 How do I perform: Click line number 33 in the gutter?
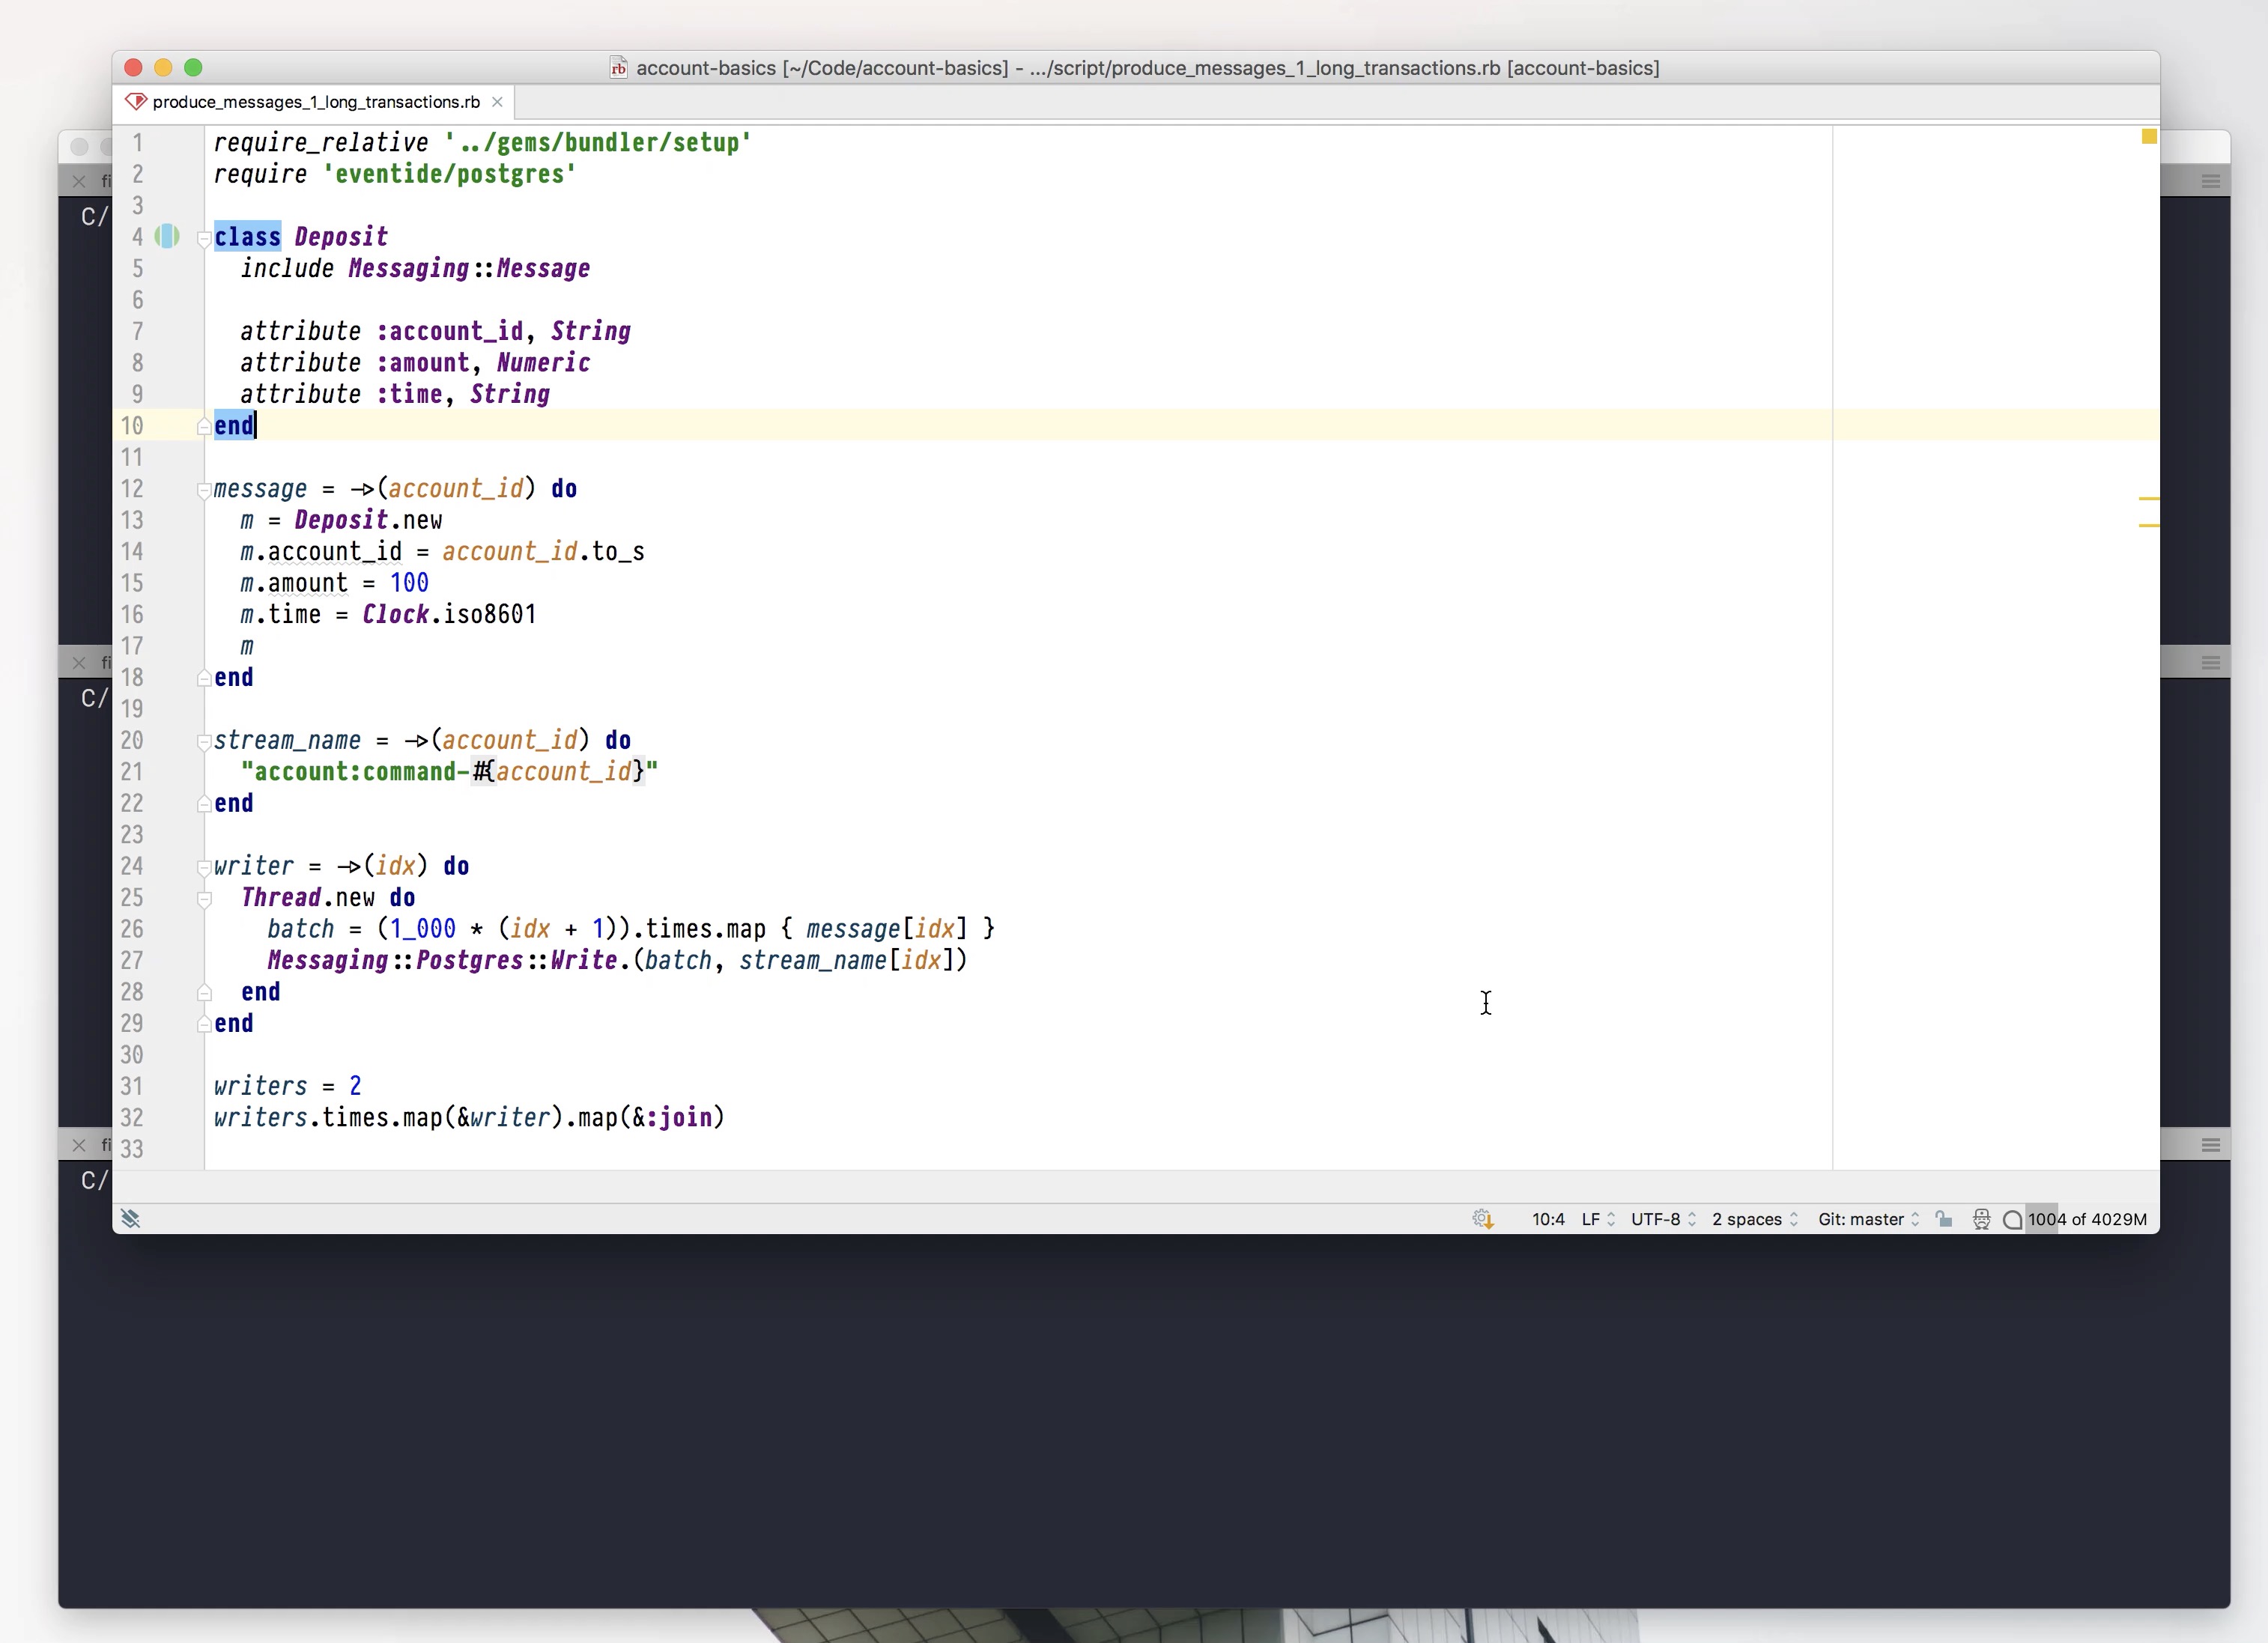(132, 1149)
